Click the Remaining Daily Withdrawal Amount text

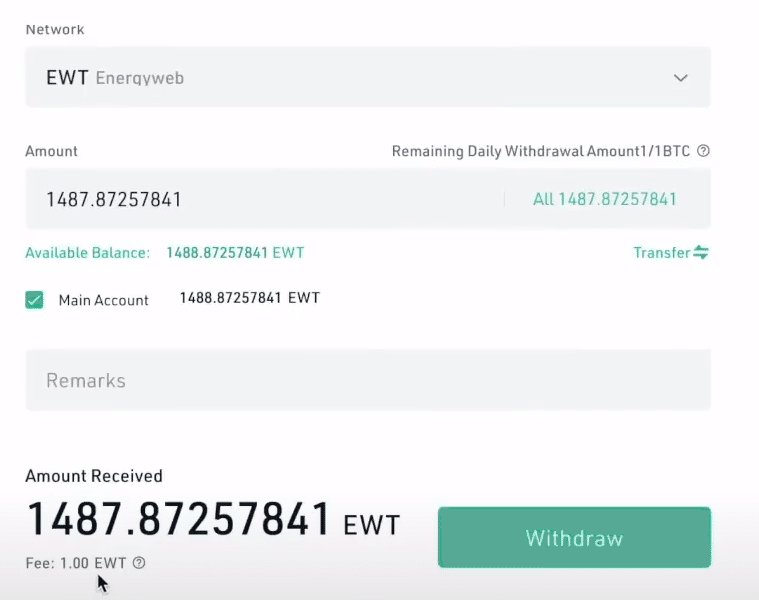[542, 151]
